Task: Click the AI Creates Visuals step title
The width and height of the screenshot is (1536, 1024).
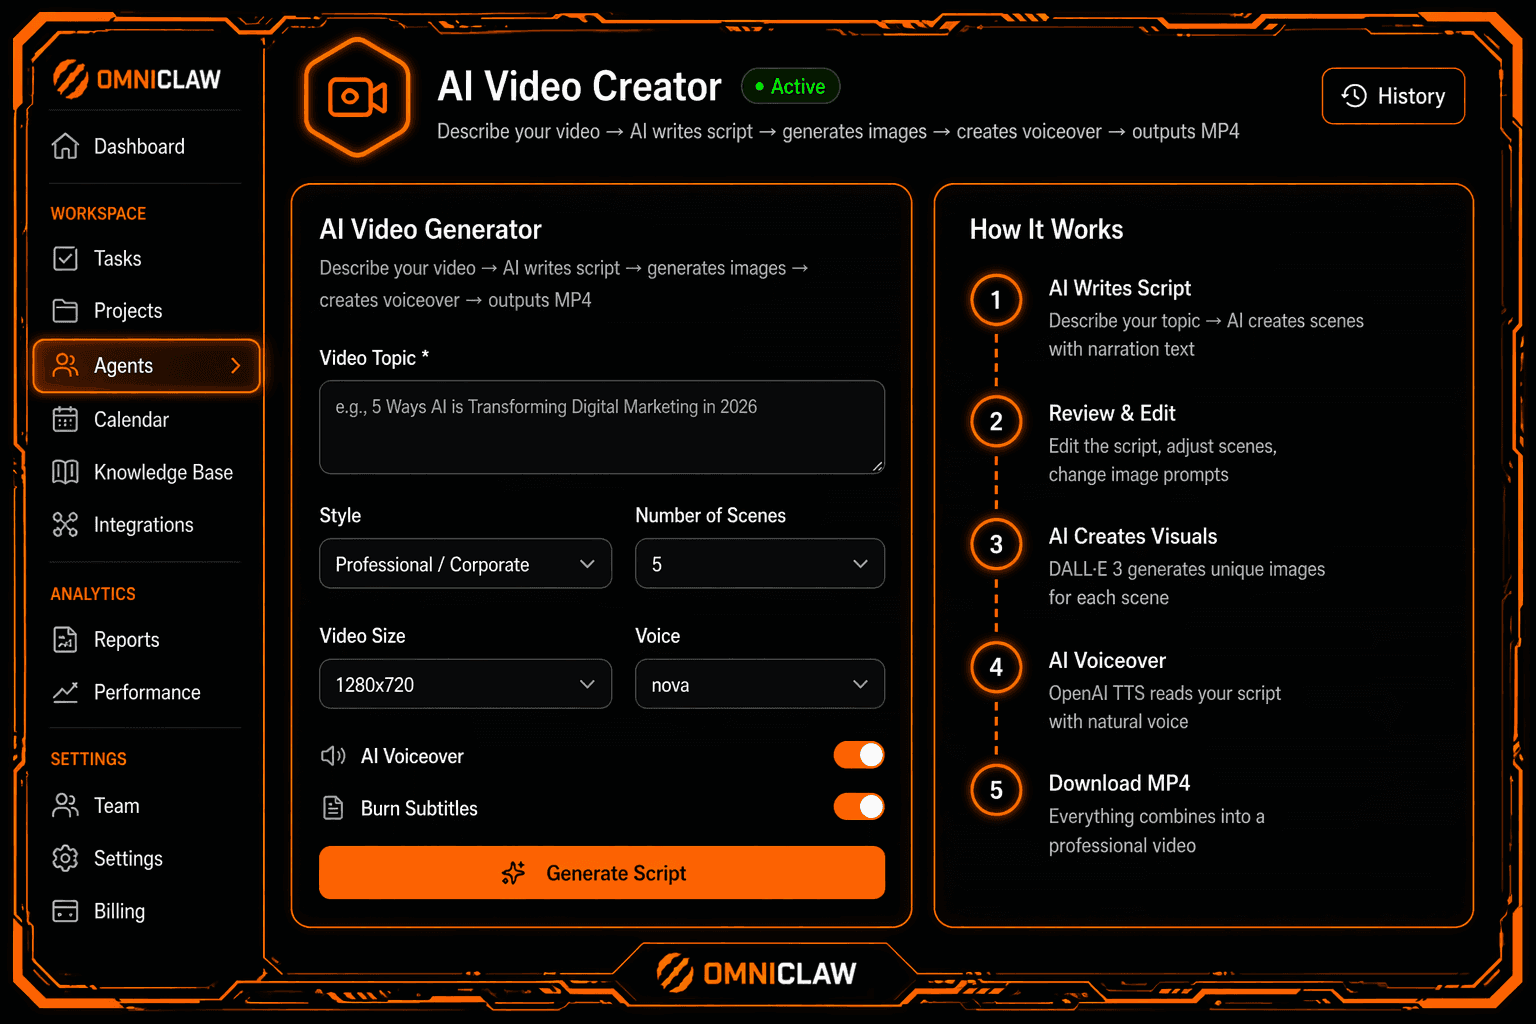Action: click(x=1133, y=537)
